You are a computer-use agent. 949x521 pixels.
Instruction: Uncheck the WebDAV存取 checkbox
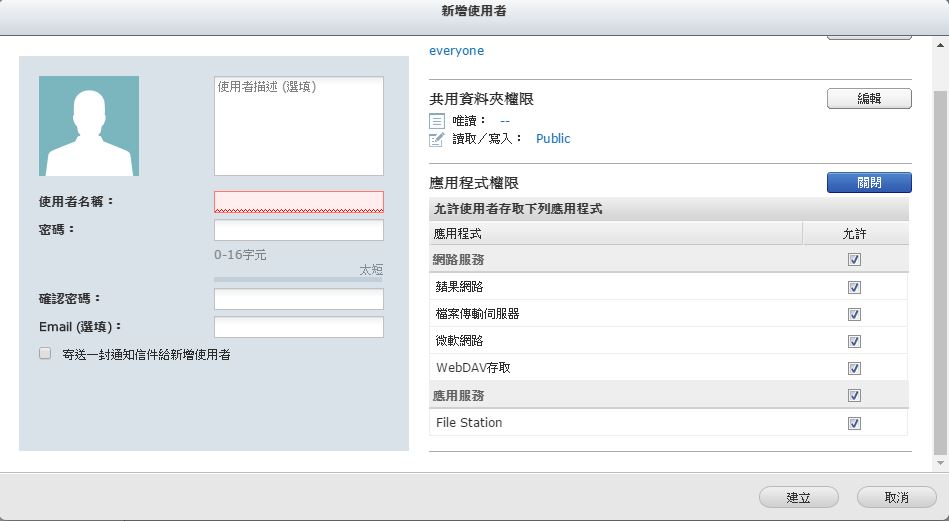(854, 368)
